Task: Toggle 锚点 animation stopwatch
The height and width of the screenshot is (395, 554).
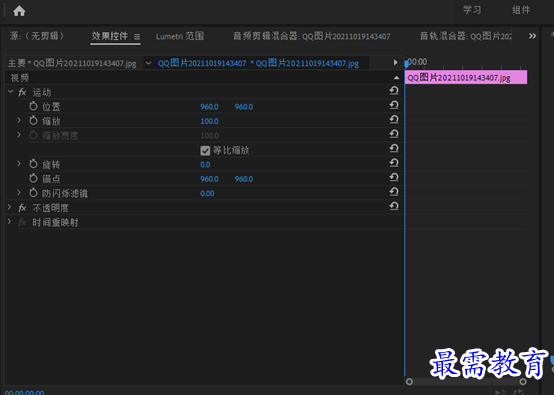Action: tap(33, 178)
